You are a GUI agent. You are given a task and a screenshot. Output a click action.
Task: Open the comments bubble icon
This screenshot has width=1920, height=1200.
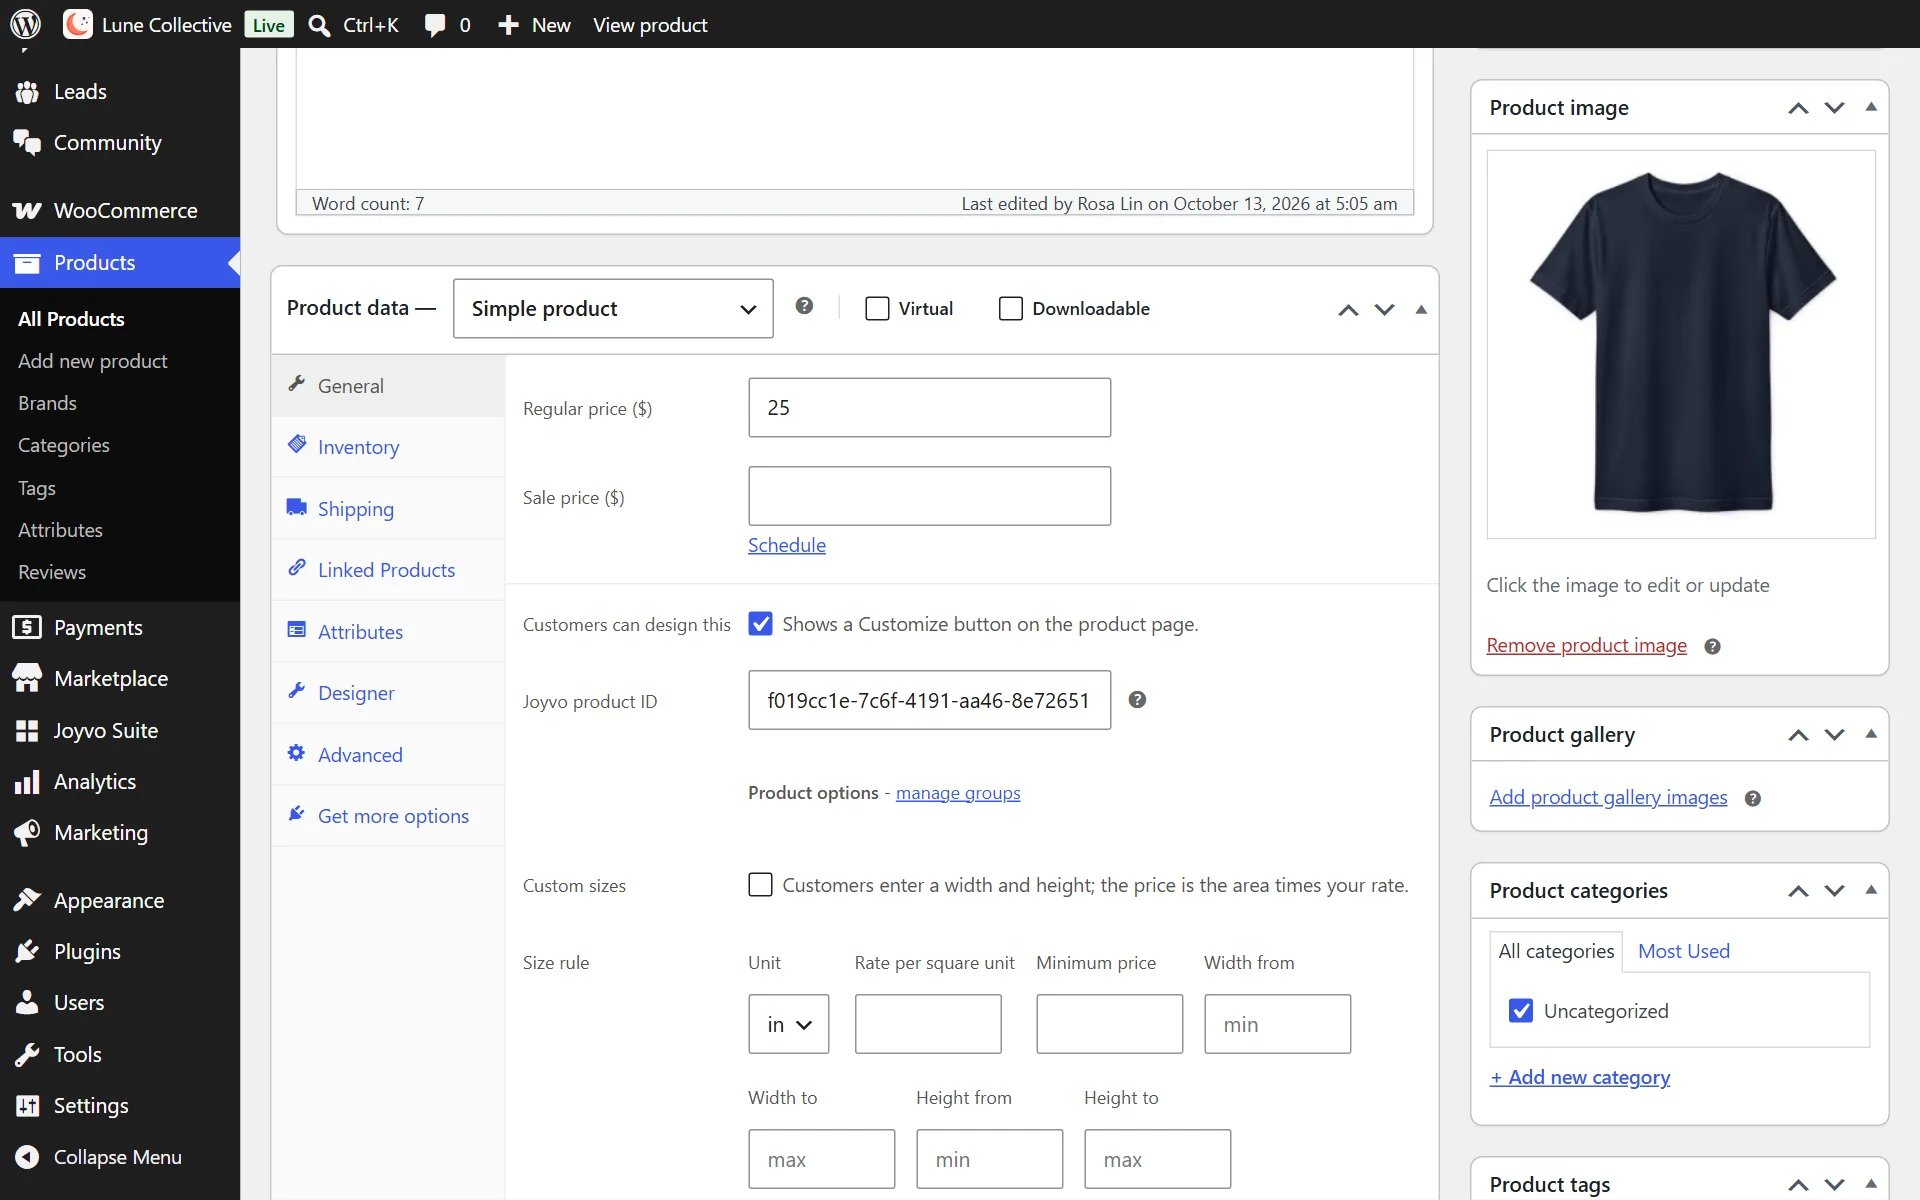[434, 25]
